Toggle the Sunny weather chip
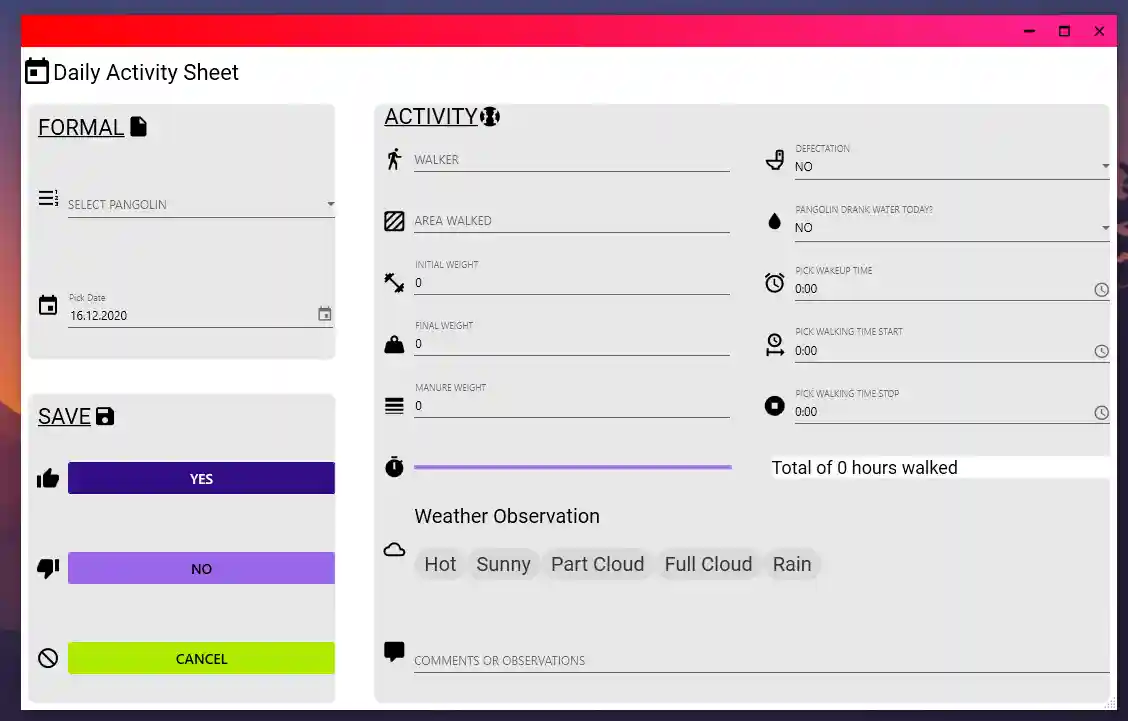1128x721 pixels. pyautogui.click(x=504, y=564)
